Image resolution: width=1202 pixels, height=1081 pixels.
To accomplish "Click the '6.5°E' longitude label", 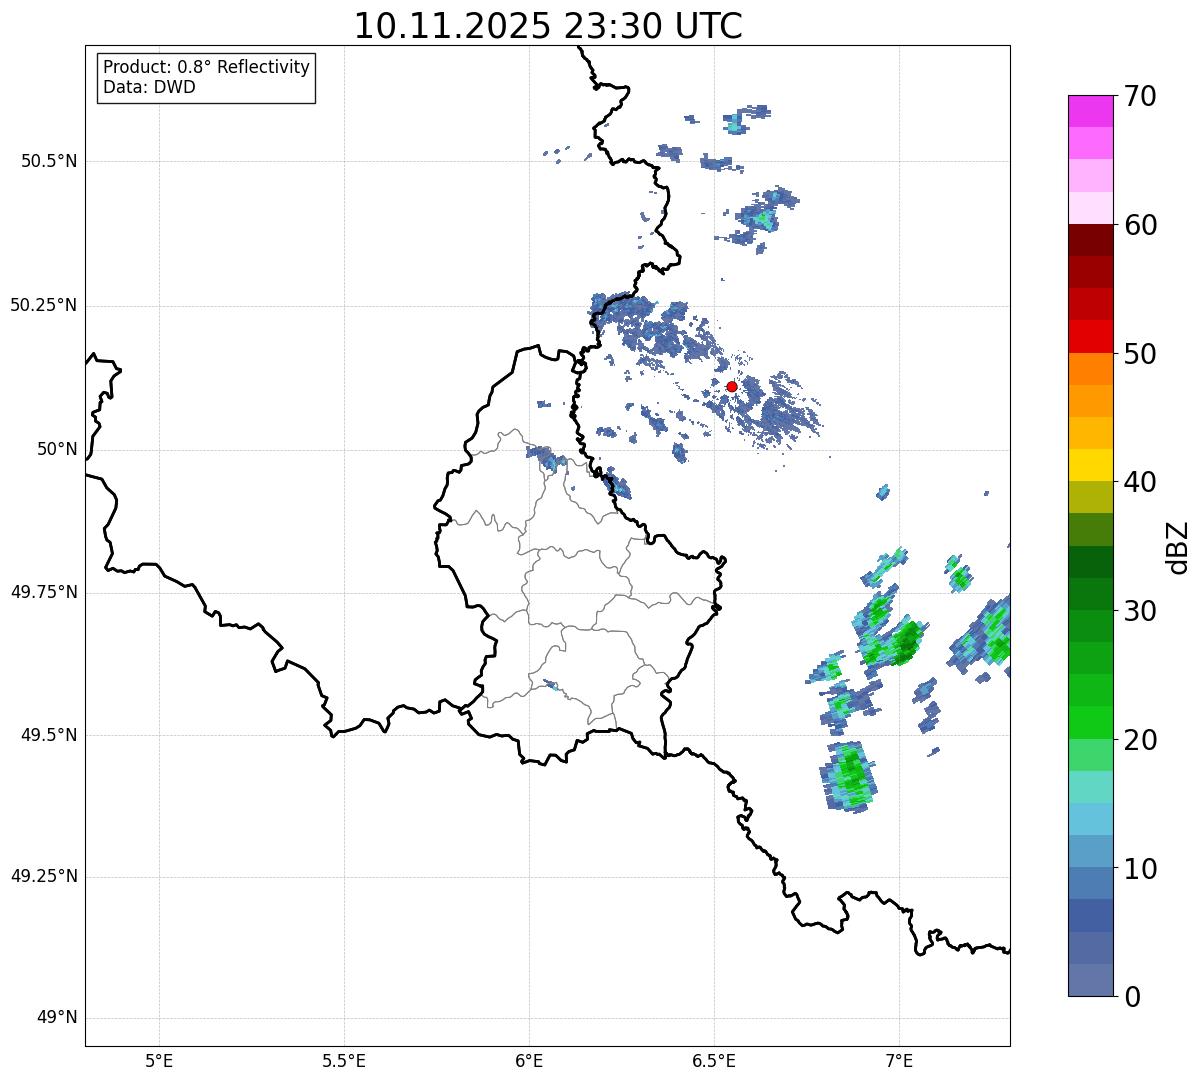I will 714,1060.
